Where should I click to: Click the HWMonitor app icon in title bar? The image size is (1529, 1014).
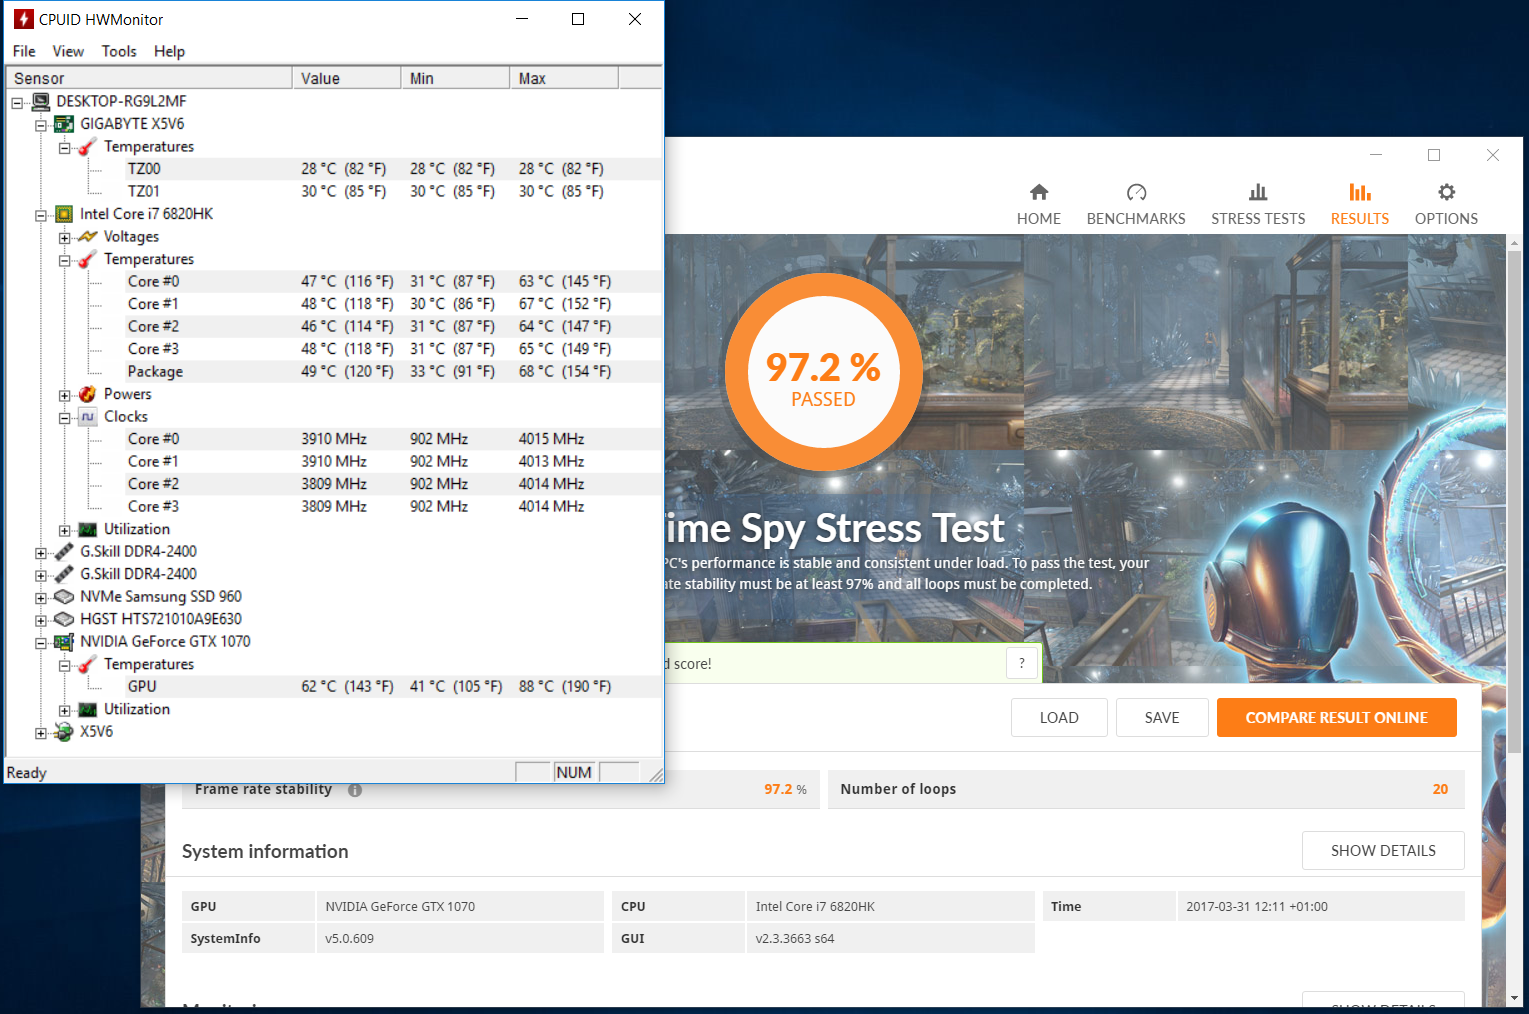tap(23, 19)
